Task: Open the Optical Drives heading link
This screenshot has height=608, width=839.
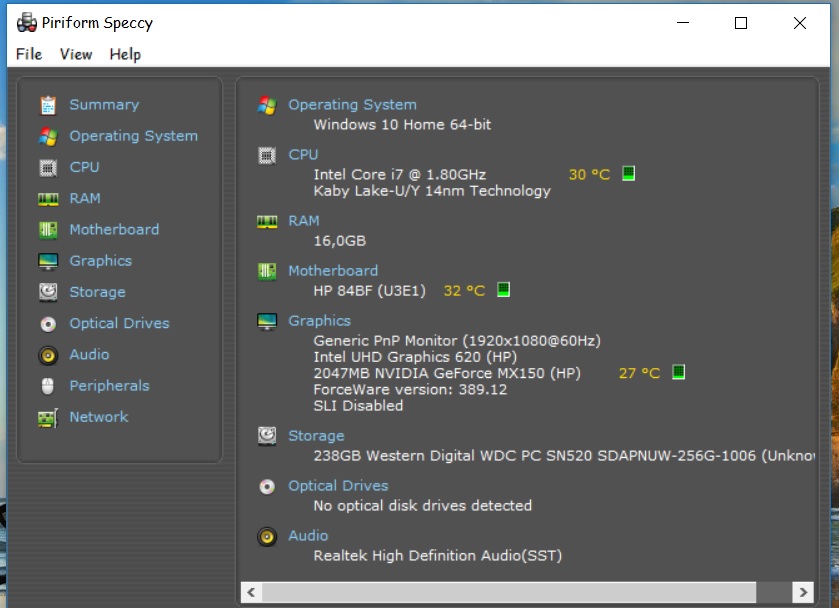Action: point(338,485)
